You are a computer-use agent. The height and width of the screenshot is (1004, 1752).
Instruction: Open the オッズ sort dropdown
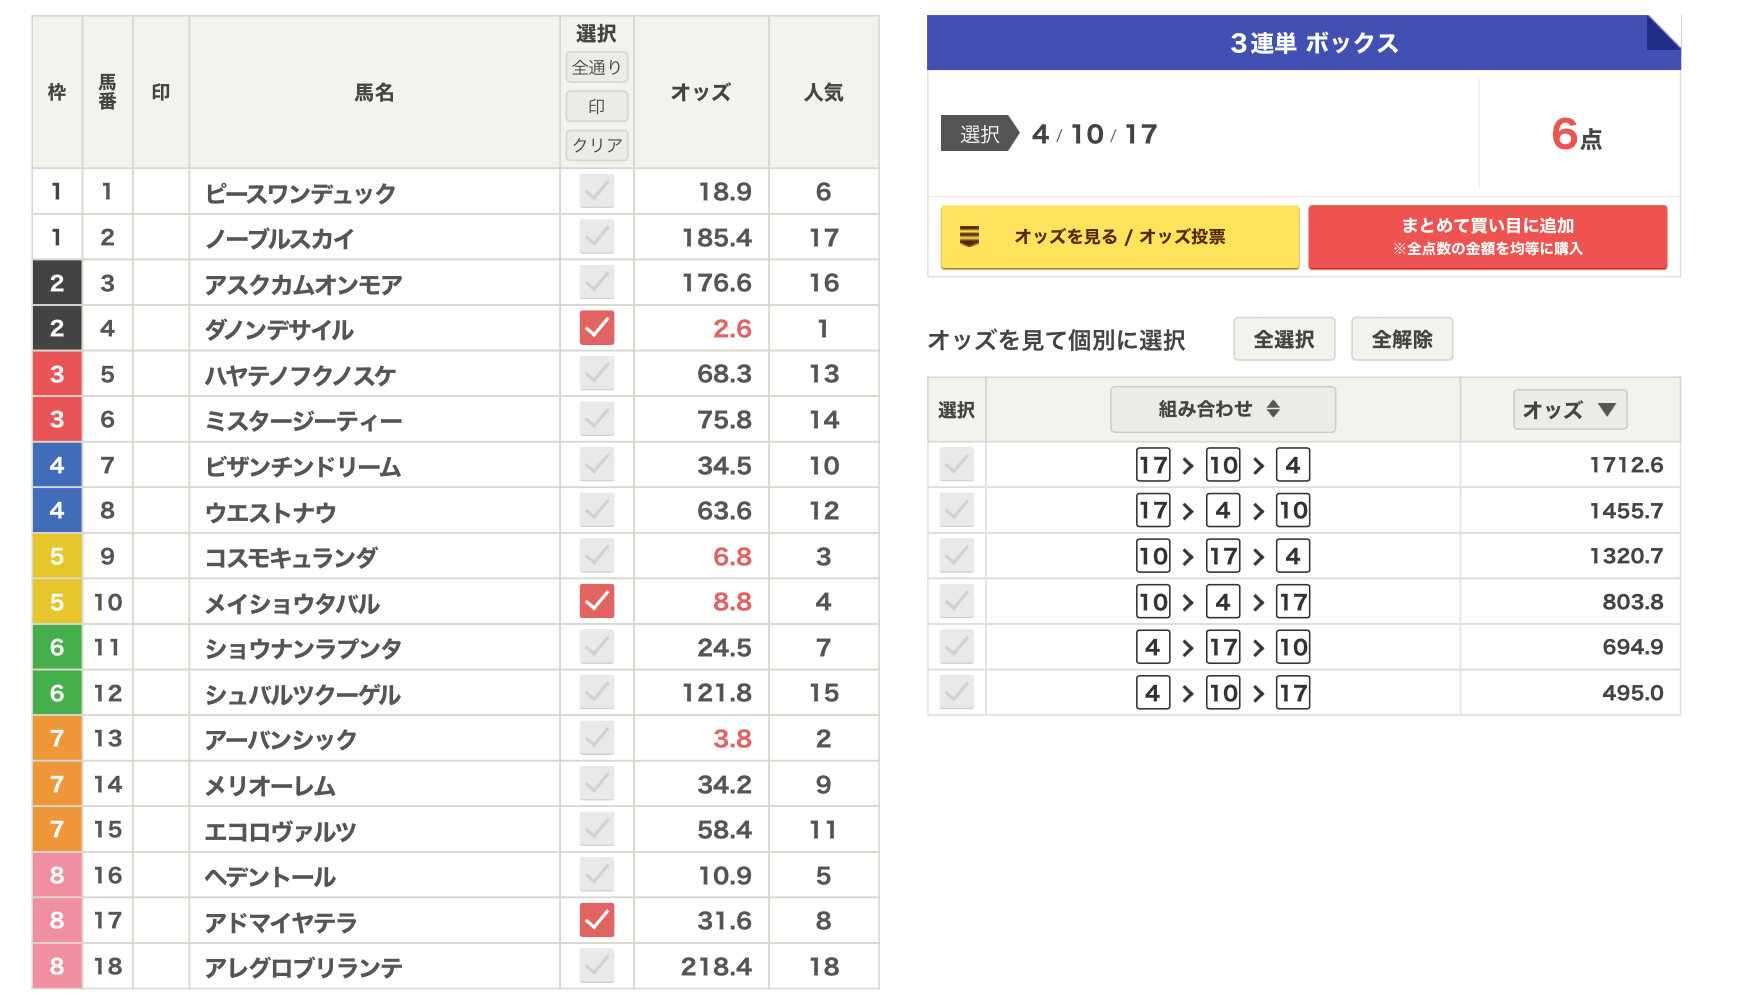(1569, 410)
